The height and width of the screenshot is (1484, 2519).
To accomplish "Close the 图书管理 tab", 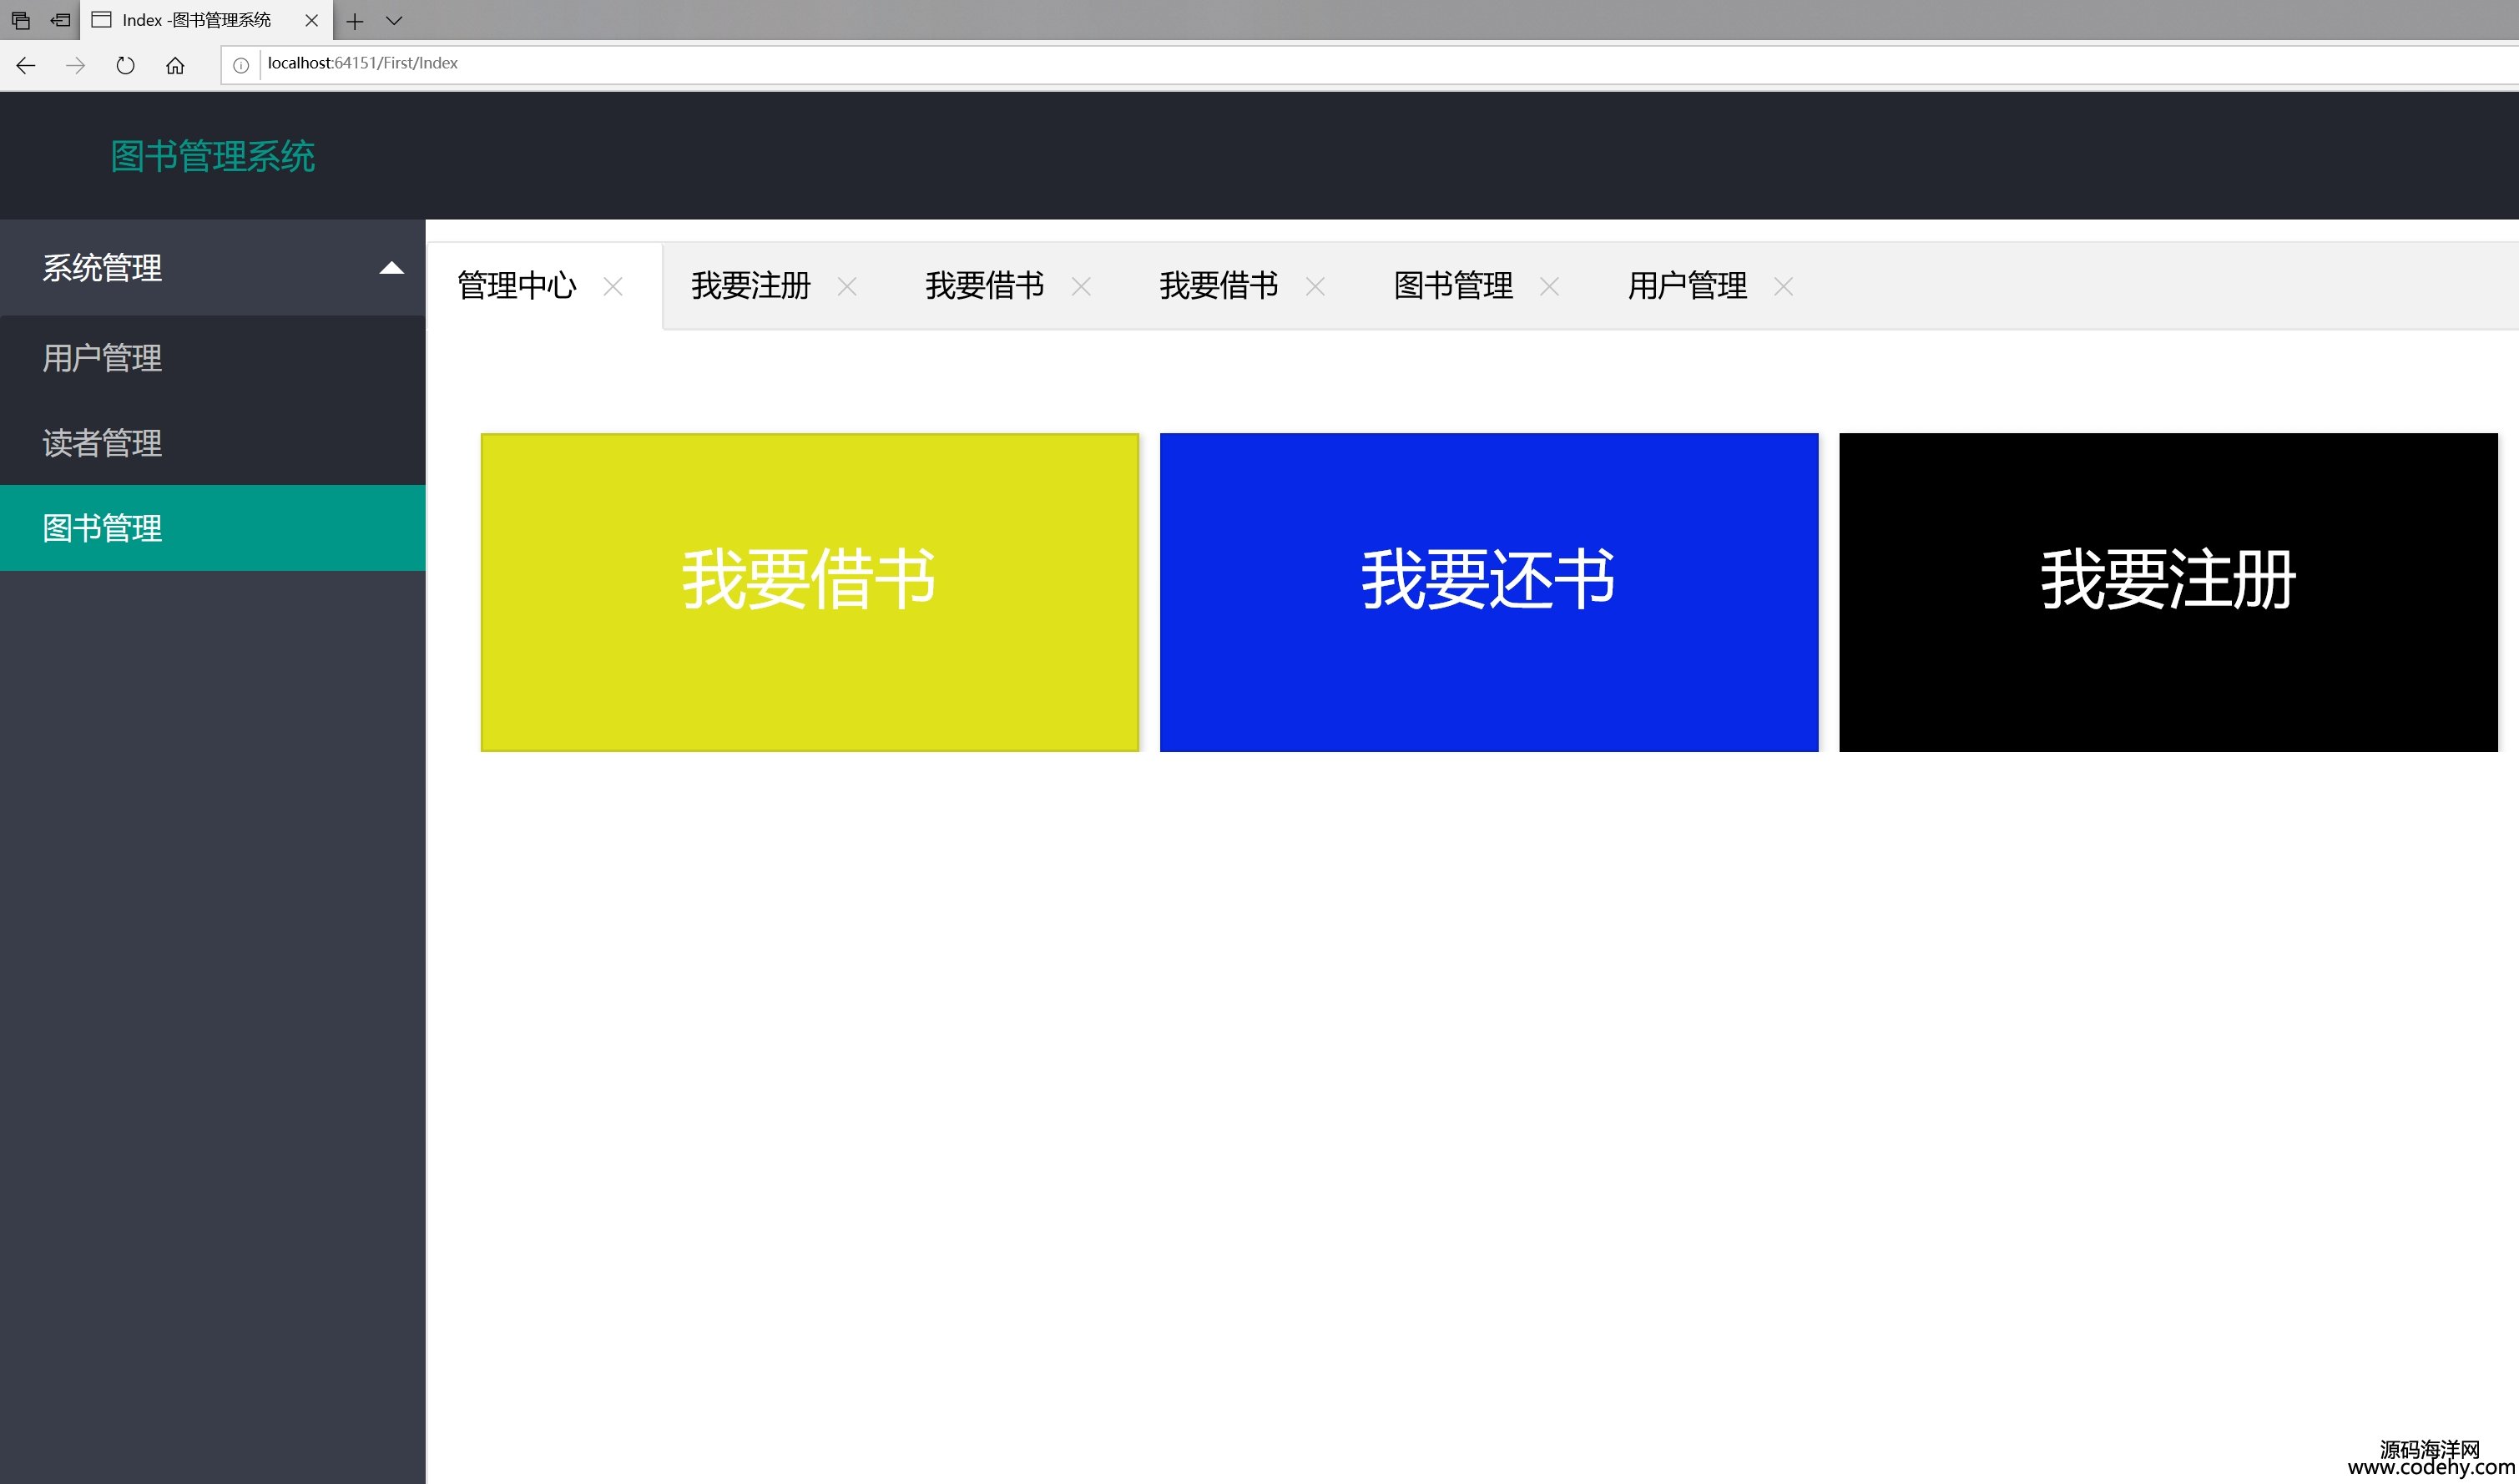I will tap(1549, 287).
